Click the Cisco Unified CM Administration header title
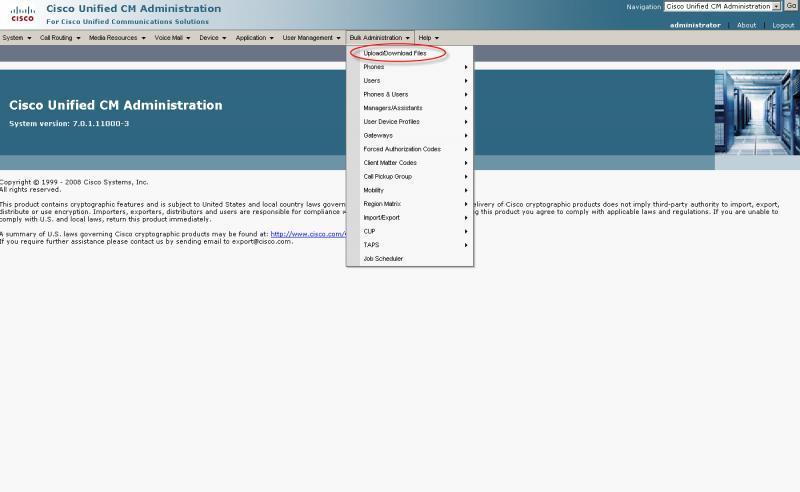The width and height of the screenshot is (800, 492). (134, 9)
